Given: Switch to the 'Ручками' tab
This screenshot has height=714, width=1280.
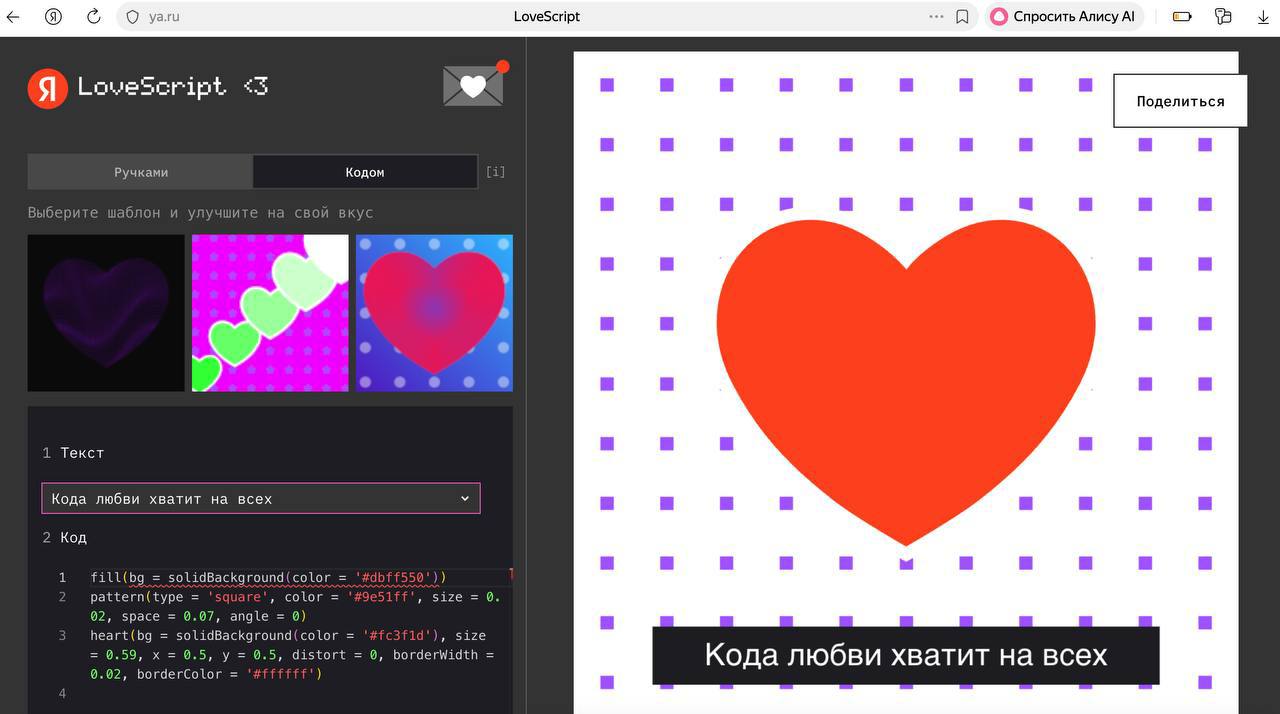Looking at the screenshot, I should click(140, 172).
